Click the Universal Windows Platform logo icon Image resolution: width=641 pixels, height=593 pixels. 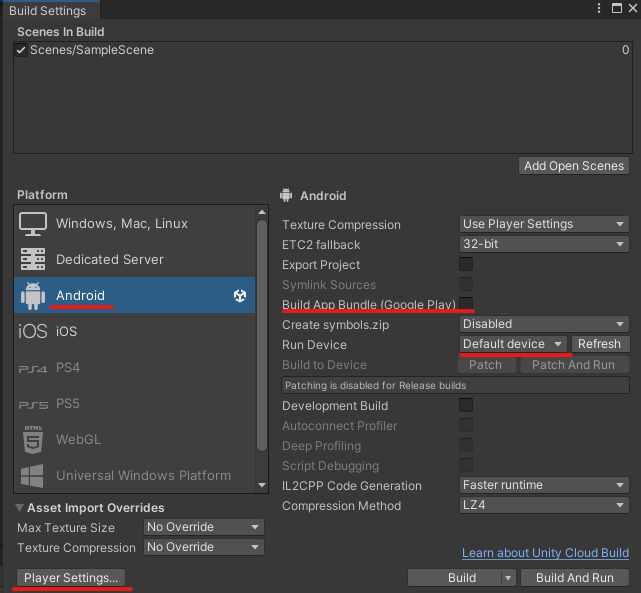pos(32,476)
